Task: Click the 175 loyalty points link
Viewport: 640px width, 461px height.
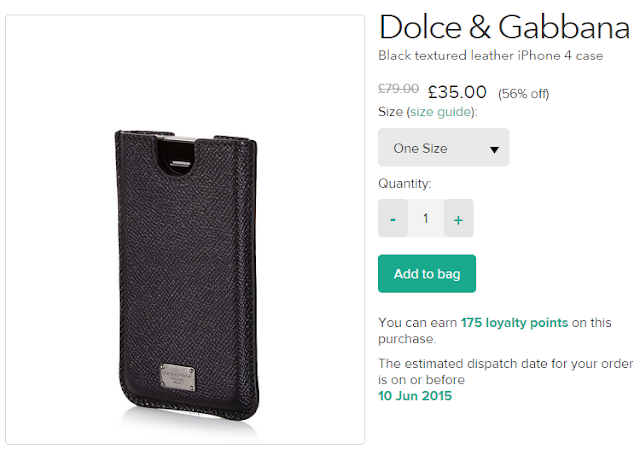Action: [x=514, y=323]
